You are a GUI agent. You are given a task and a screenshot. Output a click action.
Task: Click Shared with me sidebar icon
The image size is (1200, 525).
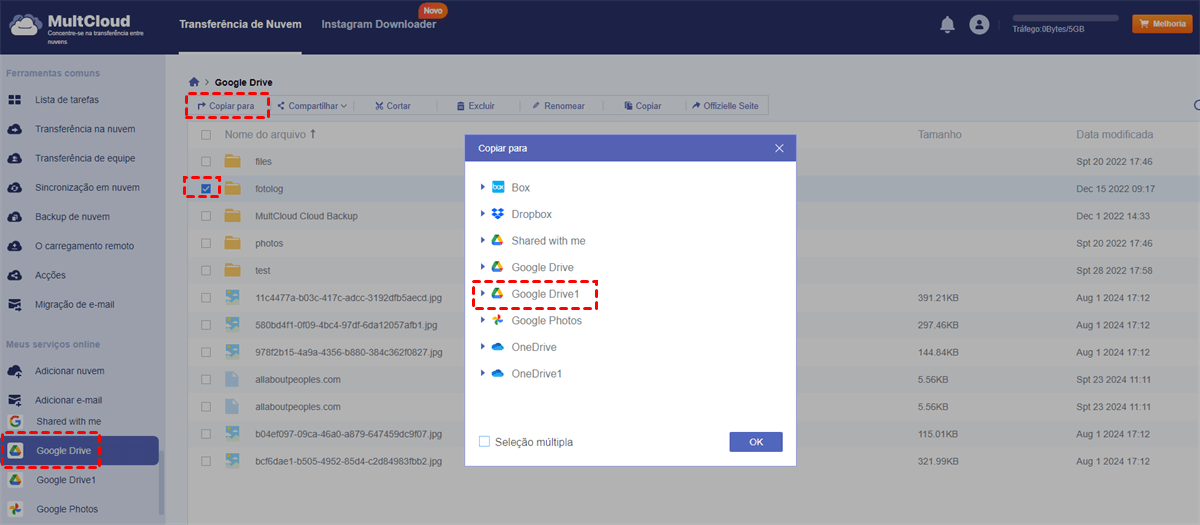(x=15, y=422)
